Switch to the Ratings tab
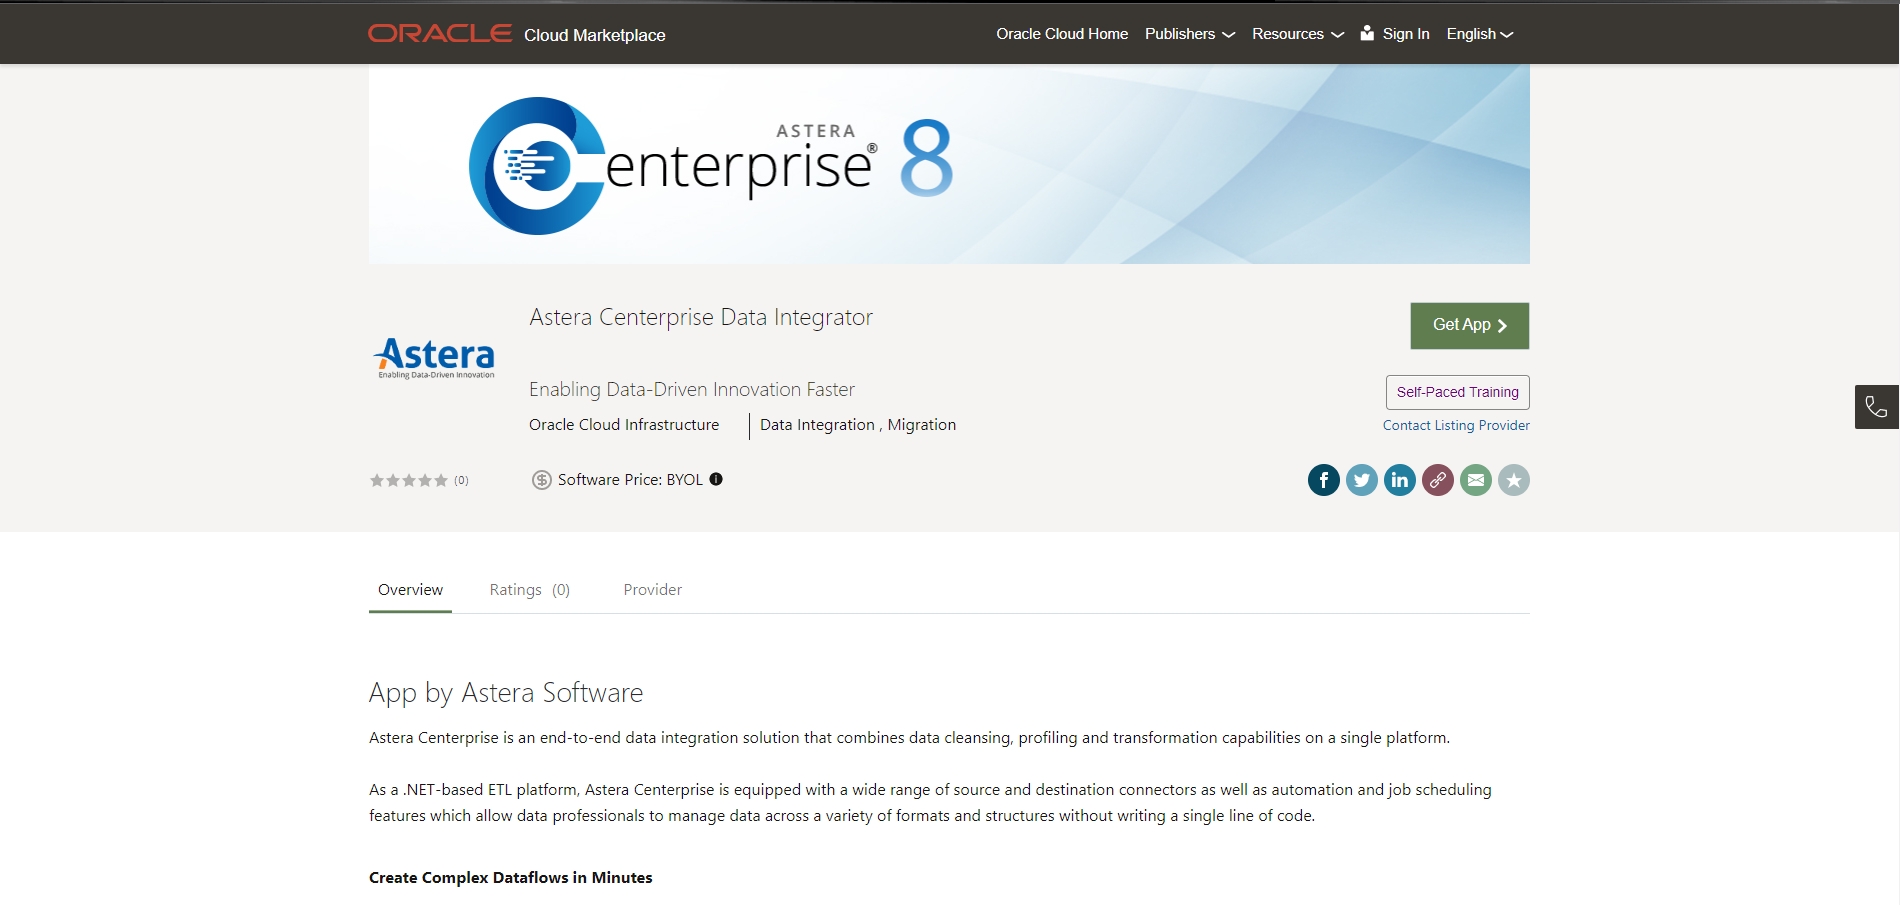Viewport: 1900px width, 905px height. (529, 590)
